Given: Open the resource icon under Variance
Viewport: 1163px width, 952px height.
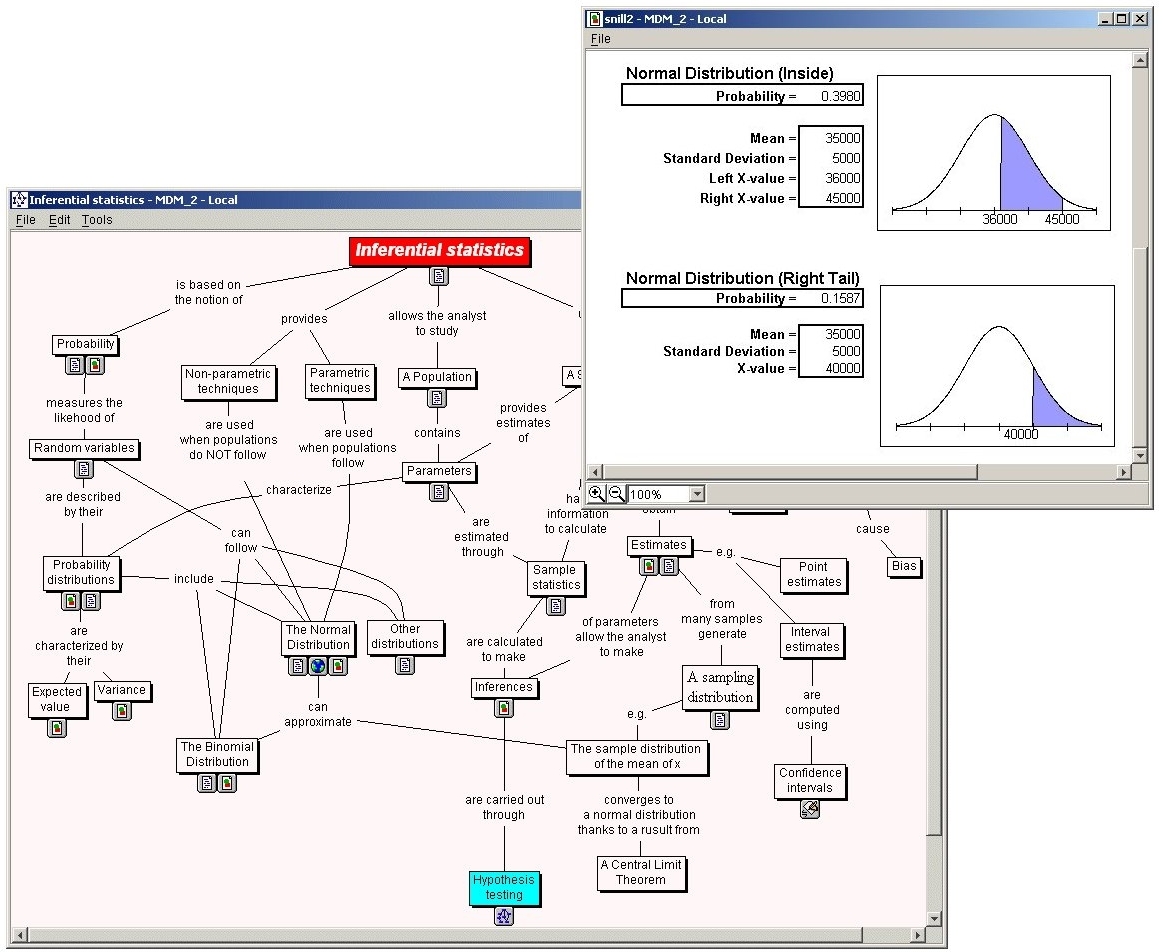Looking at the screenshot, I should coord(122,711).
